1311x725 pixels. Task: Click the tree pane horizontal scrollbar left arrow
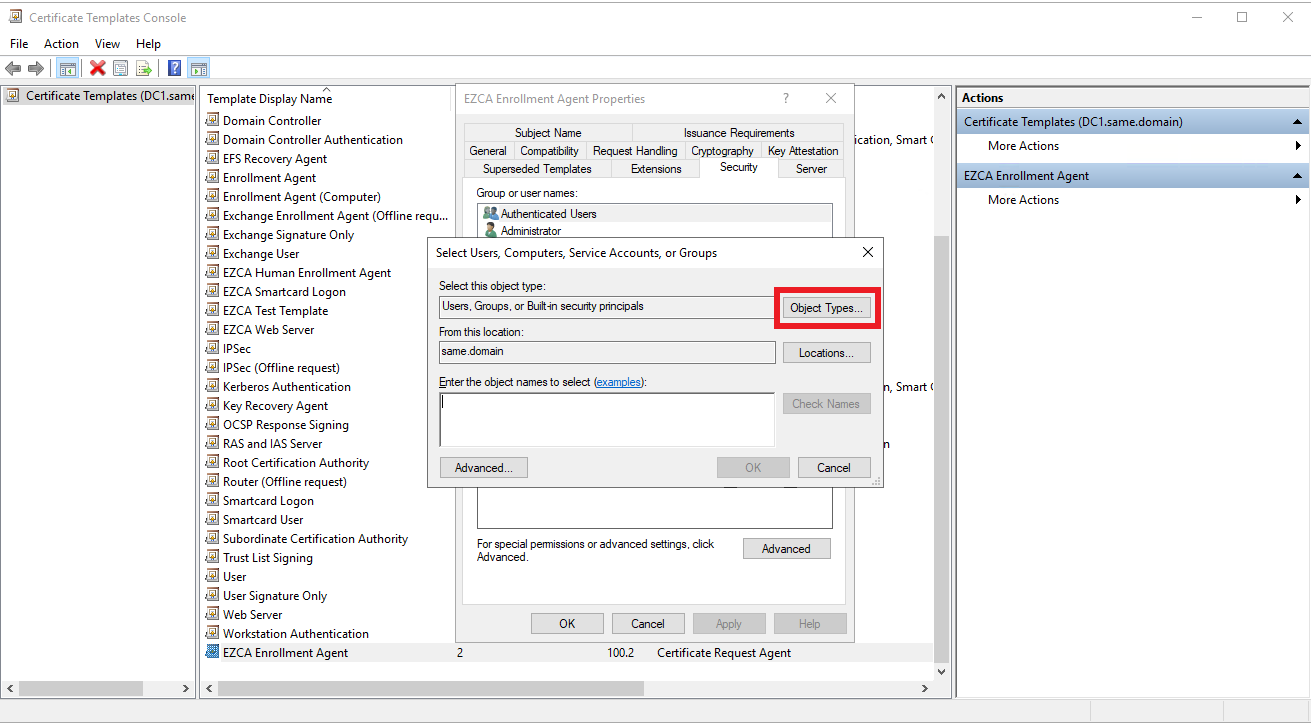click(x=11, y=689)
